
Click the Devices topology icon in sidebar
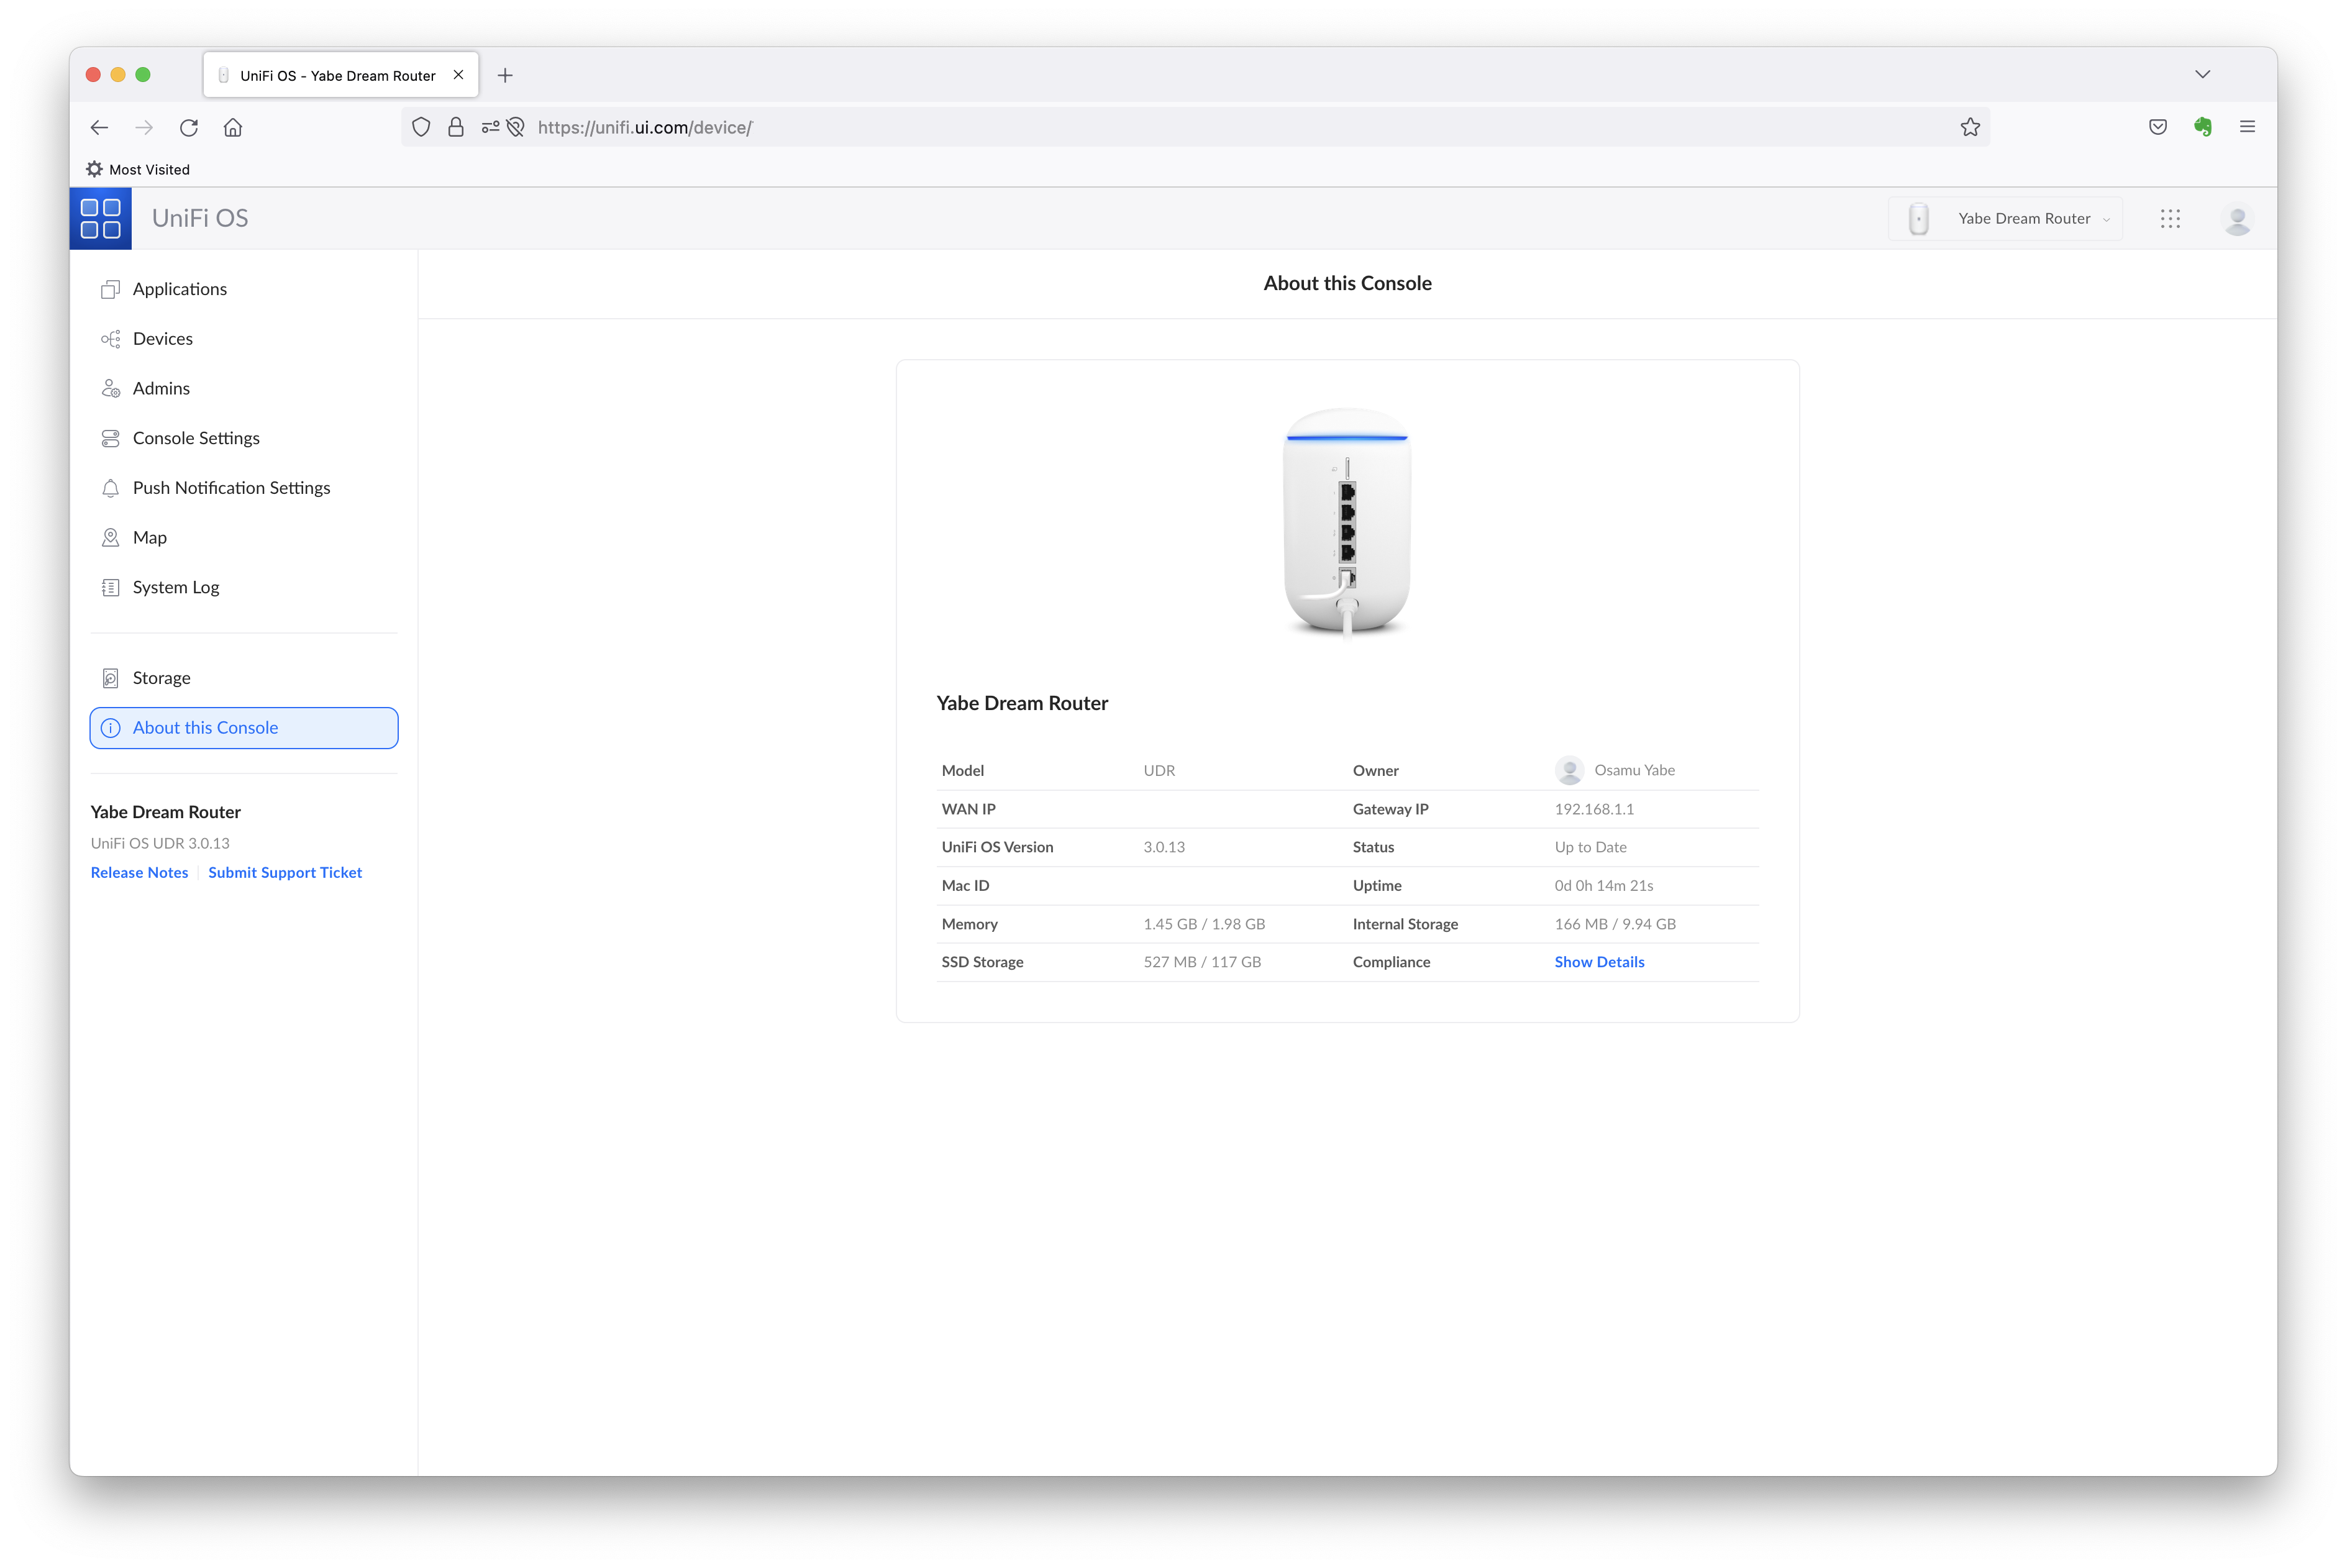110,339
